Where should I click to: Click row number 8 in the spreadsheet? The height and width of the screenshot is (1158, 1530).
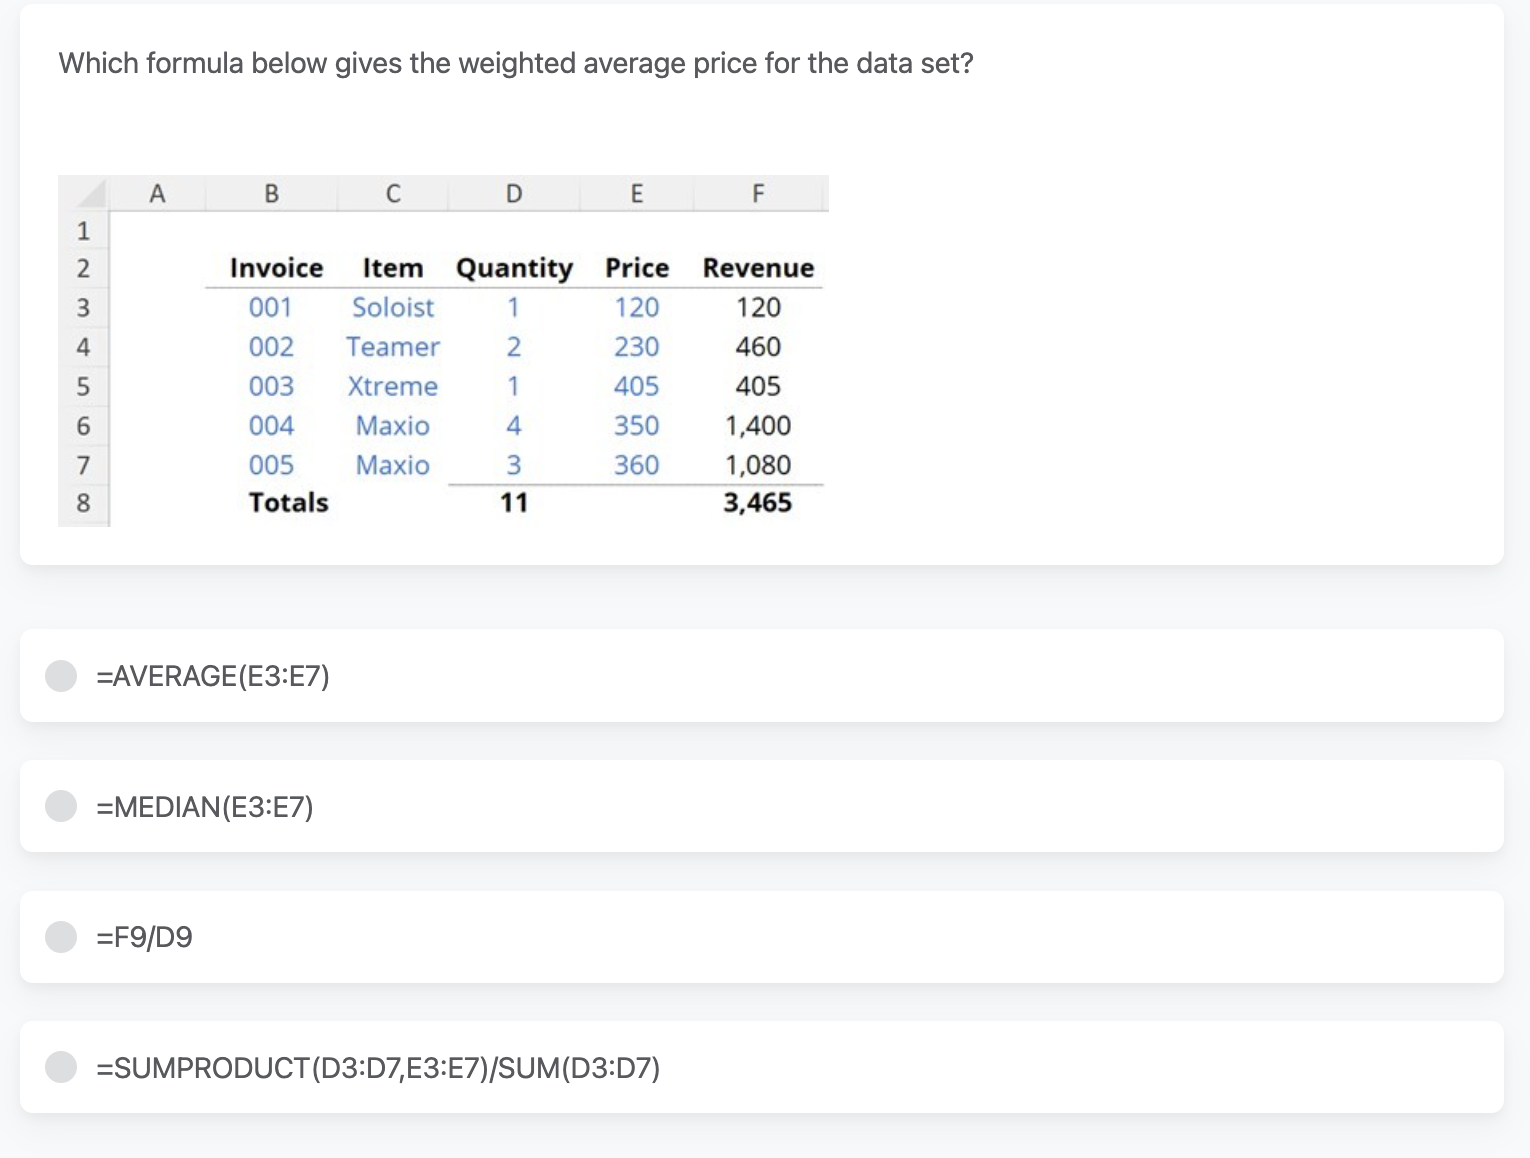pyautogui.click(x=83, y=502)
